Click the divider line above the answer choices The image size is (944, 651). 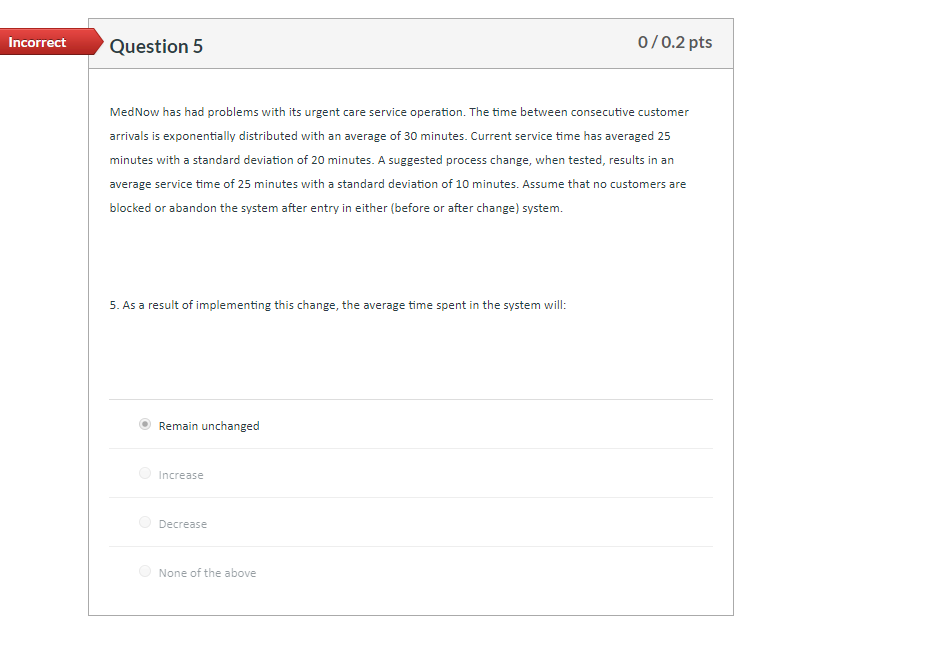point(411,398)
